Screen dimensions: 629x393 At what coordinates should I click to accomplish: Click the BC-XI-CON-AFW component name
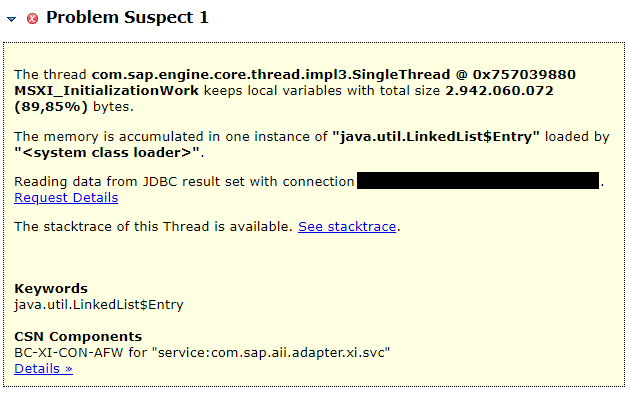point(69,352)
